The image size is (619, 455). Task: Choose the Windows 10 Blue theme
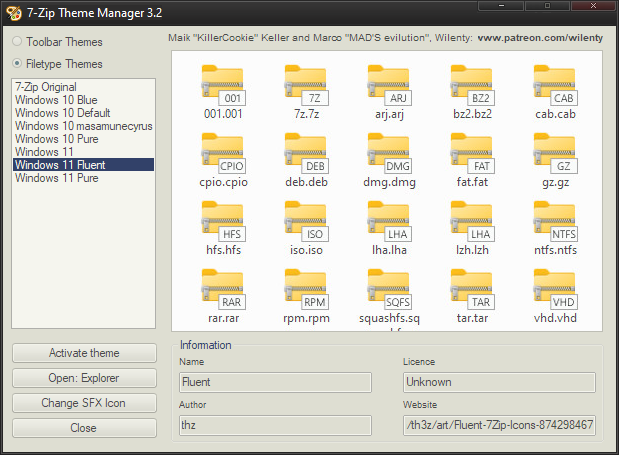tap(83, 100)
